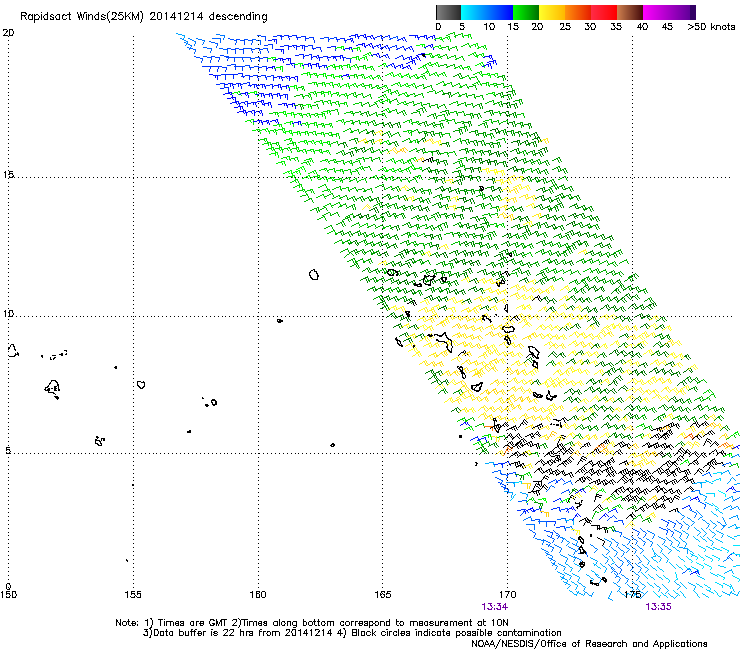Click the latitude label '15'

point(8,175)
